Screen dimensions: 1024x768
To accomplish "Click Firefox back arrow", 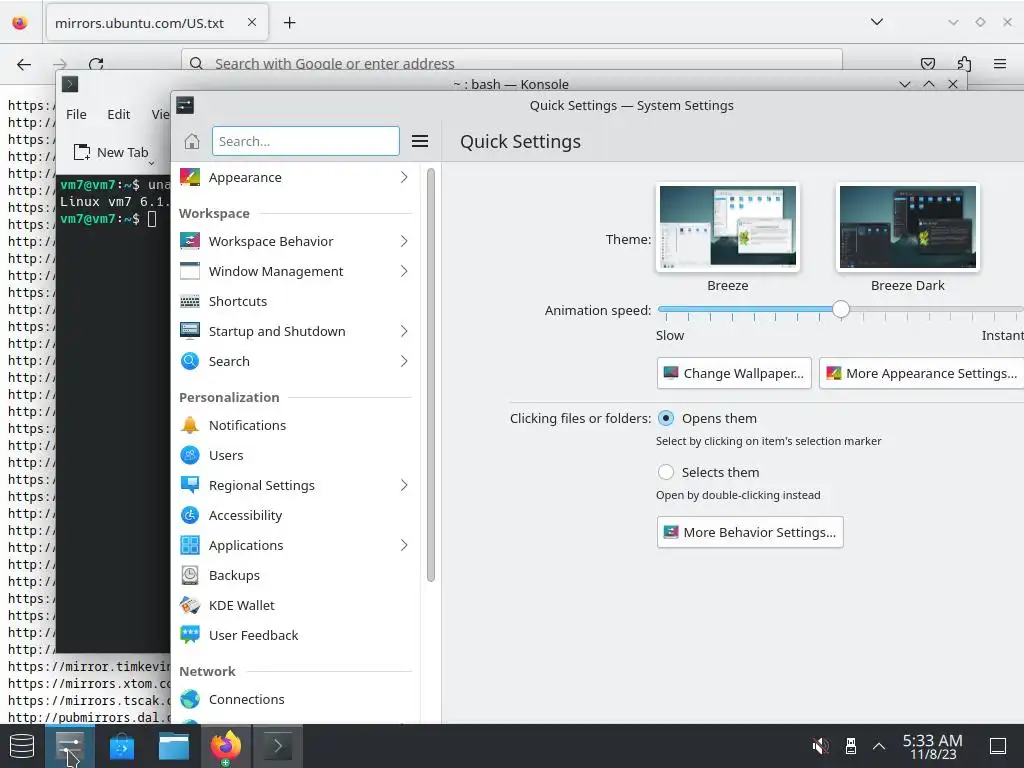I will (x=24, y=64).
